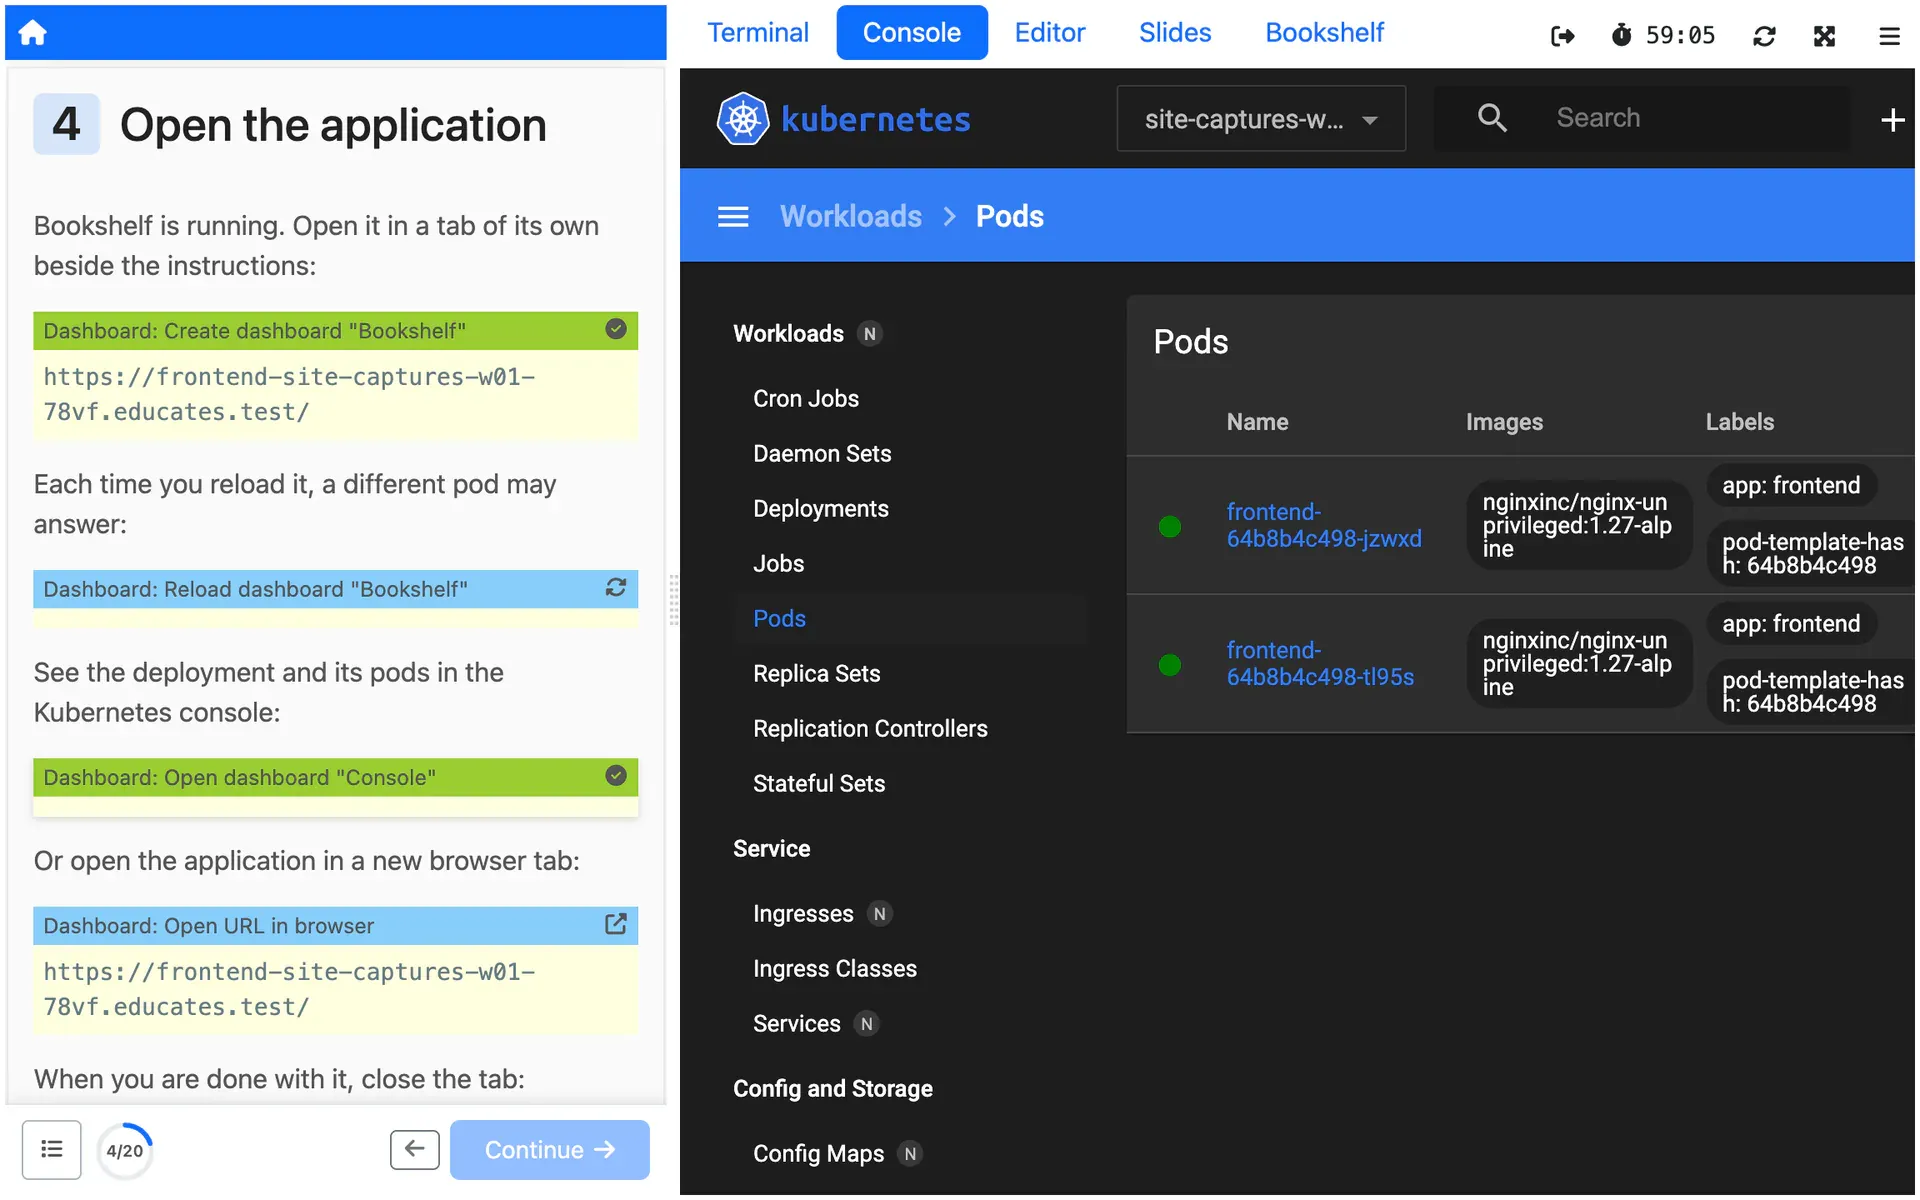Click the refresh workshop icon
Image resolution: width=1920 pixels, height=1200 pixels.
click(x=1764, y=36)
